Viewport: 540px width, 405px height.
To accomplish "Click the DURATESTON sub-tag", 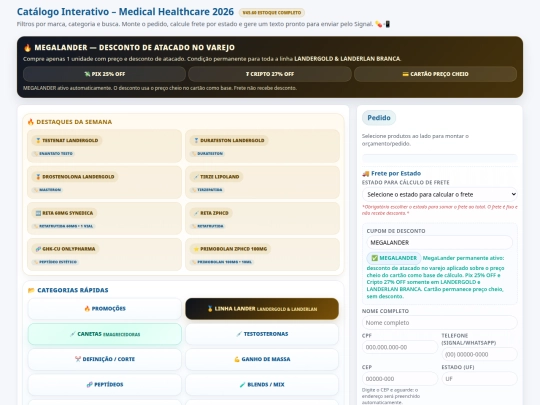I will [x=207, y=154].
